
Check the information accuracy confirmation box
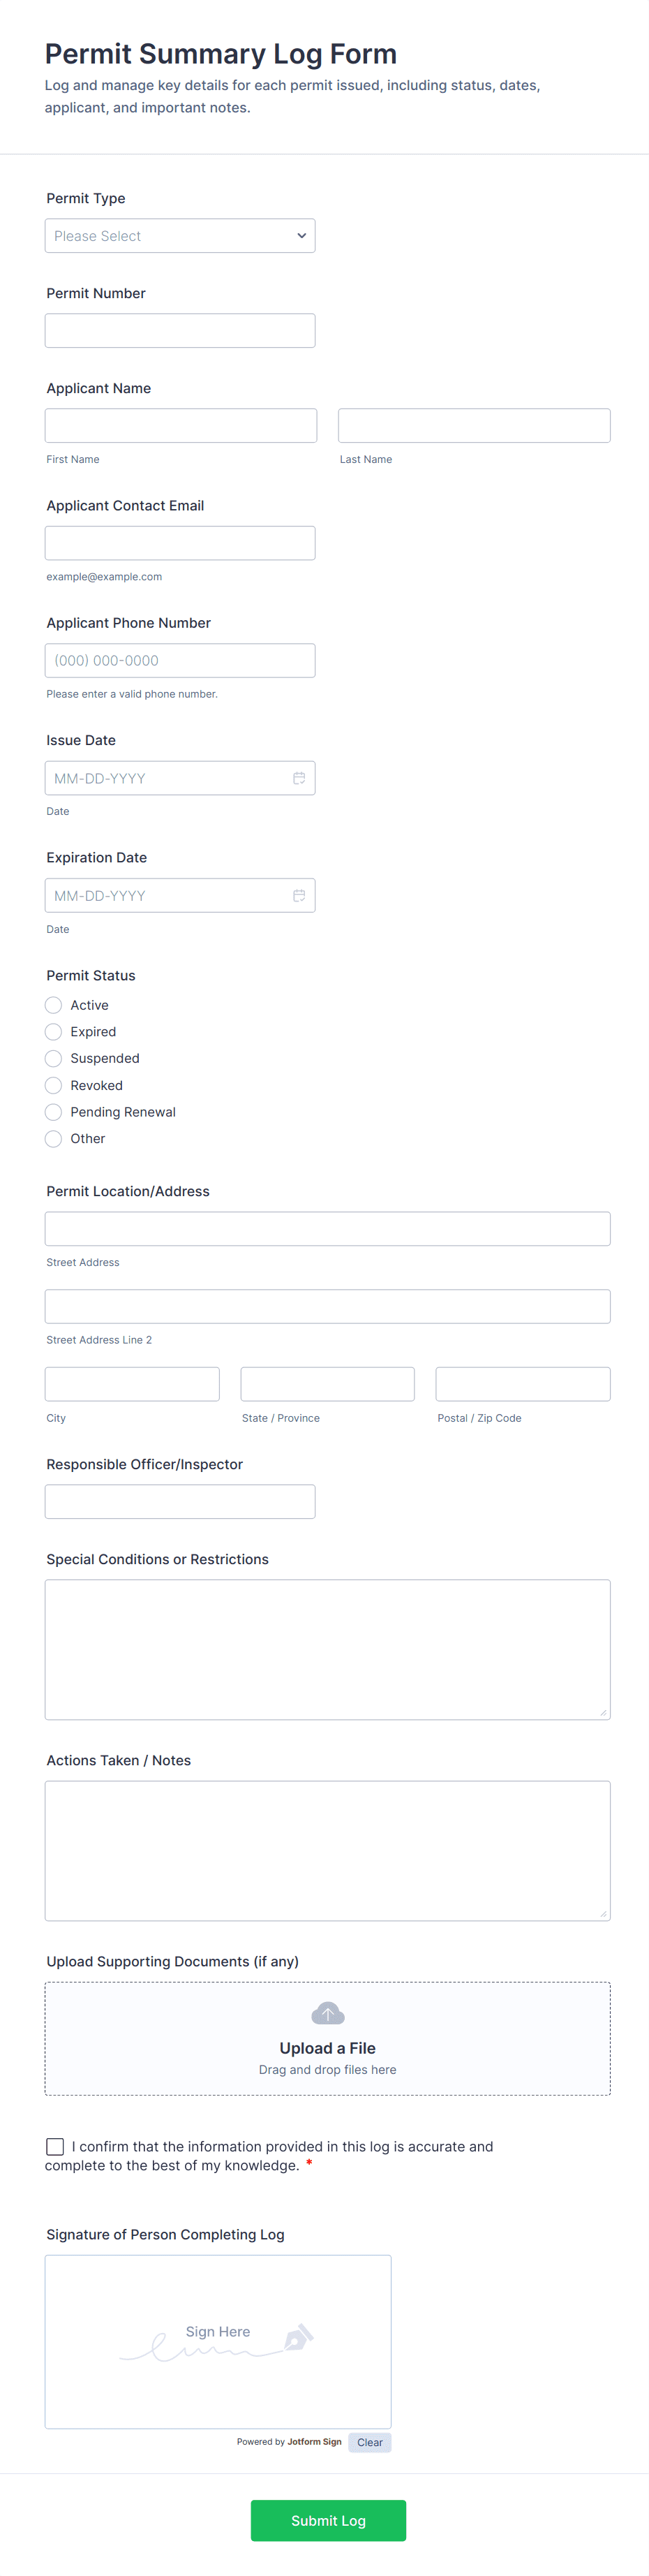[54, 2146]
